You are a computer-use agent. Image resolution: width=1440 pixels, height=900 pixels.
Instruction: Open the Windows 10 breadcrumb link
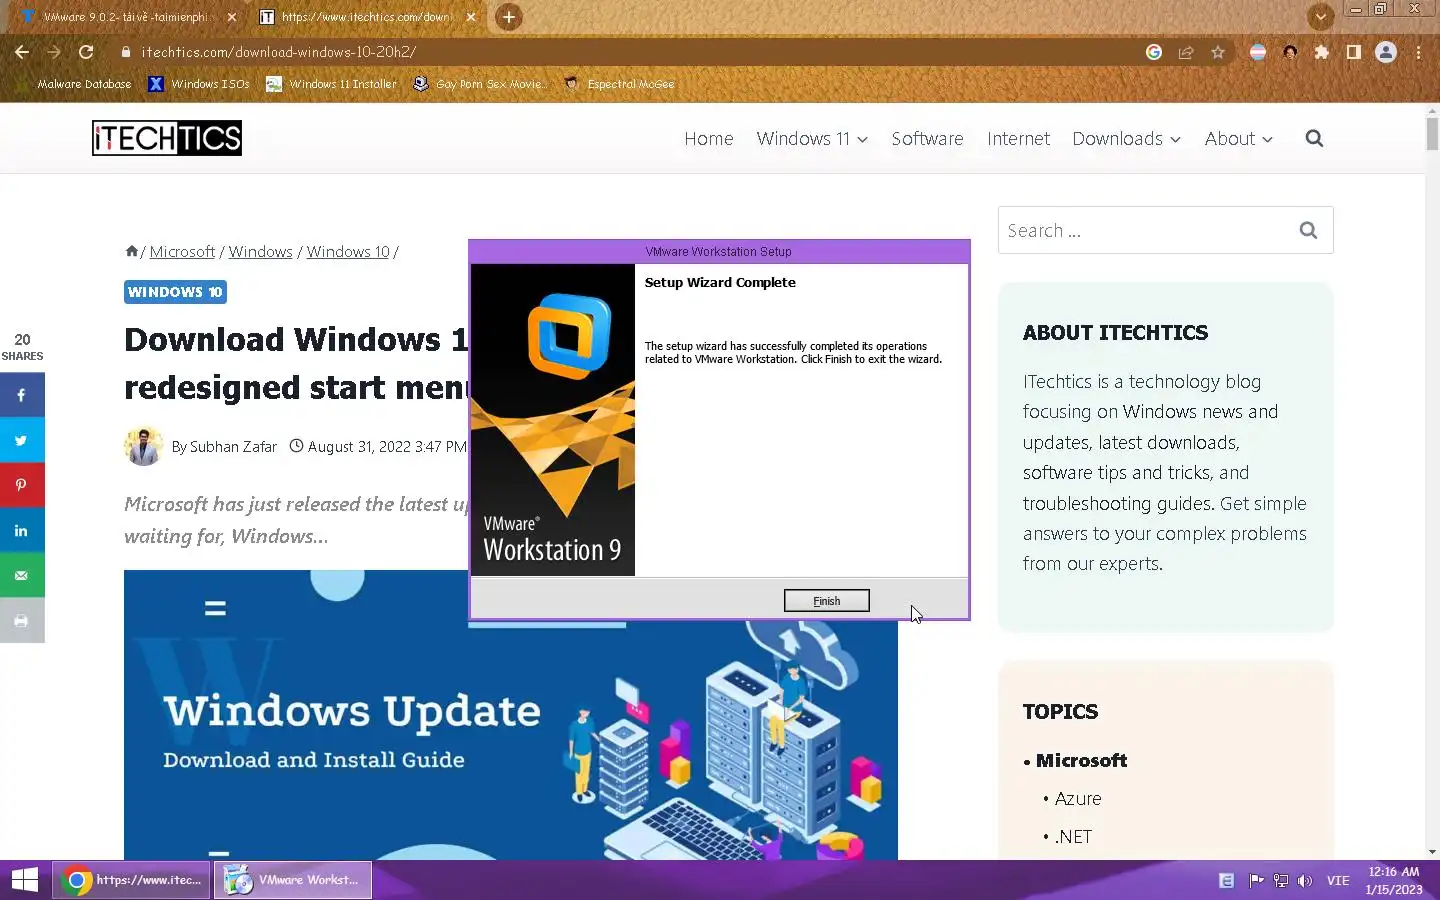coord(348,252)
